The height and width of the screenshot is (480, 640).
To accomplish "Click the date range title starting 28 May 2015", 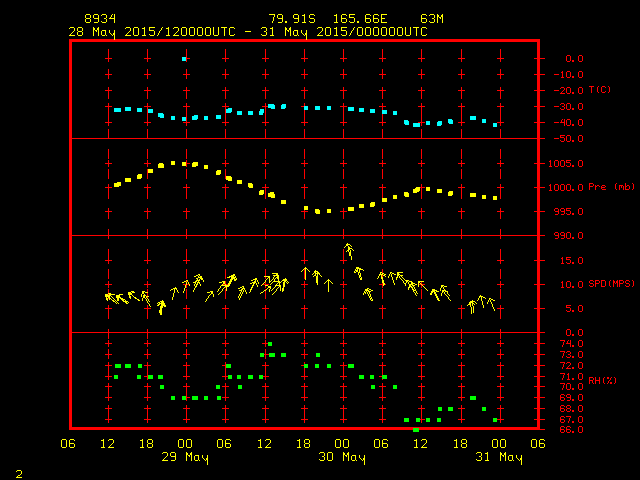I will [x=248, y=32].
